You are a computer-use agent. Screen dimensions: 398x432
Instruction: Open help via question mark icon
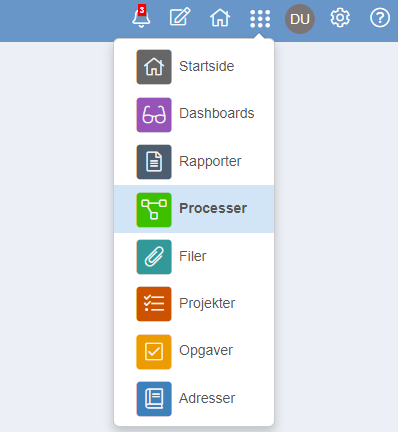(380, 18)
